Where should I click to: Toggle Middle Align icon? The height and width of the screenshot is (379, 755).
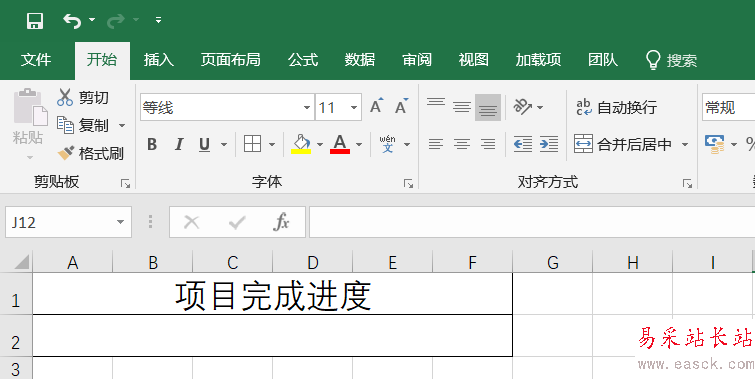pyautogui.click(x=462, y=107)
